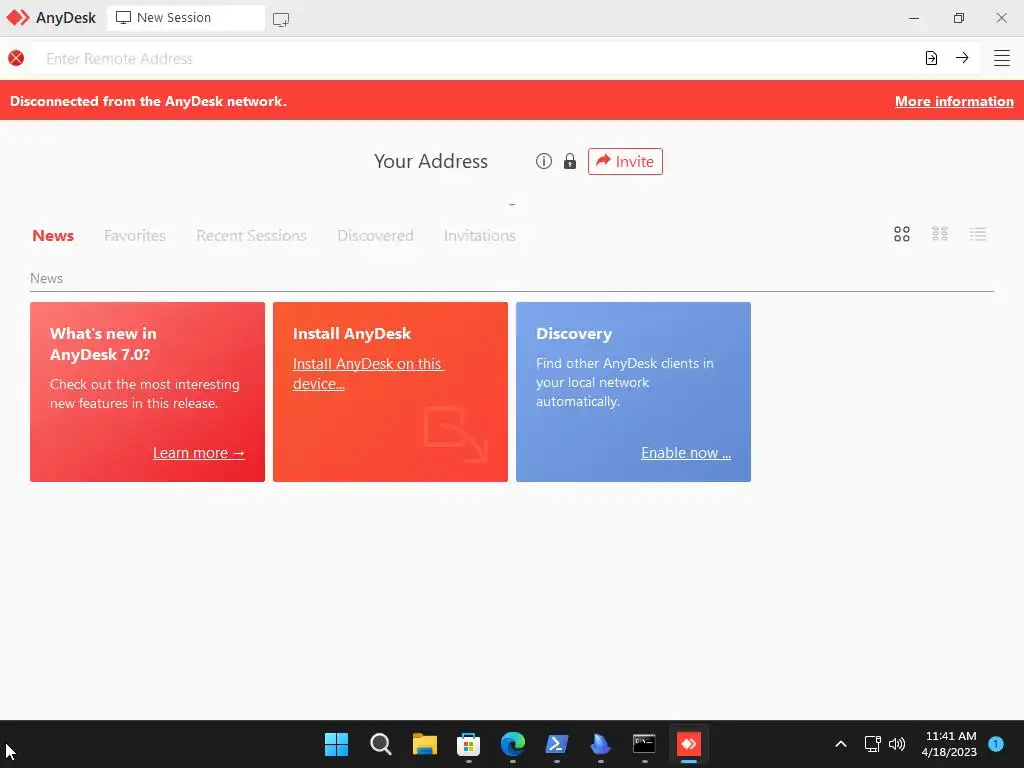
Task: Select list view icon
Action: click(978, 234)
